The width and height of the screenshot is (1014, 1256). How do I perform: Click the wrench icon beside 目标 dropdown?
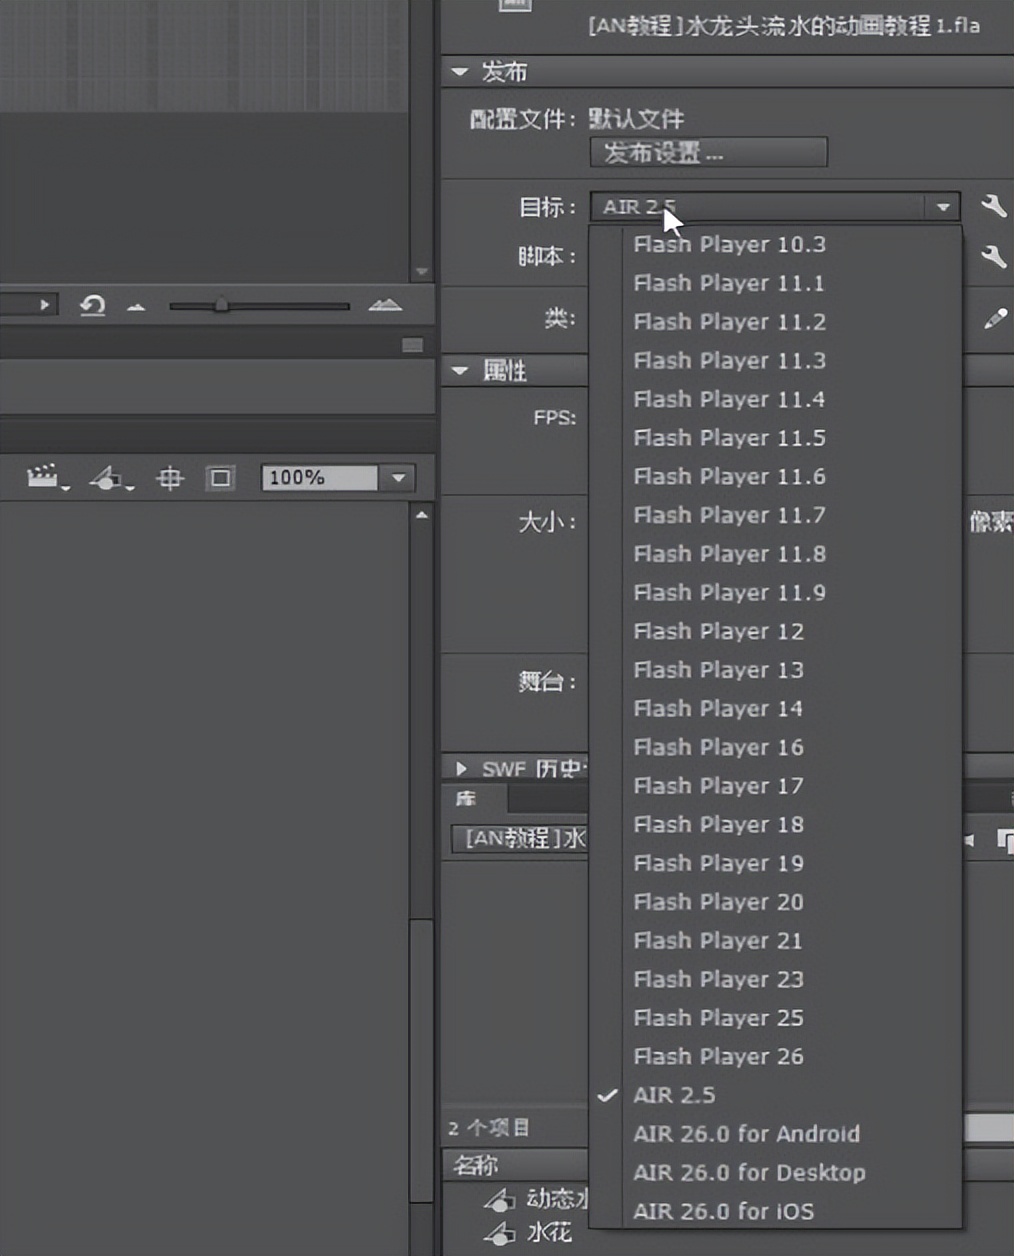click(x=994, y=206)
